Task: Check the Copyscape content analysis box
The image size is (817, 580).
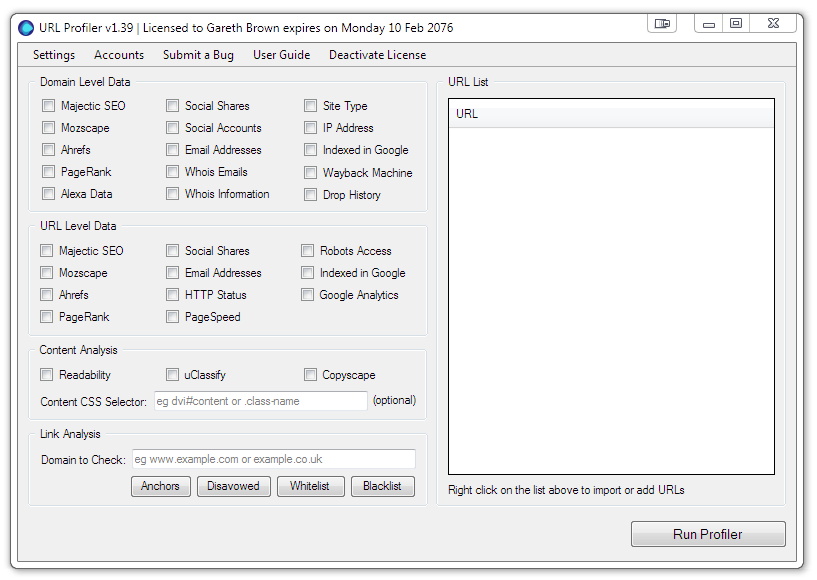Action: coord(310,374)
